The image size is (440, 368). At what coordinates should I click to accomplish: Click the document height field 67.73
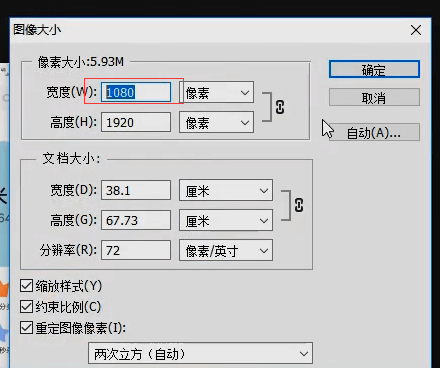136,220
